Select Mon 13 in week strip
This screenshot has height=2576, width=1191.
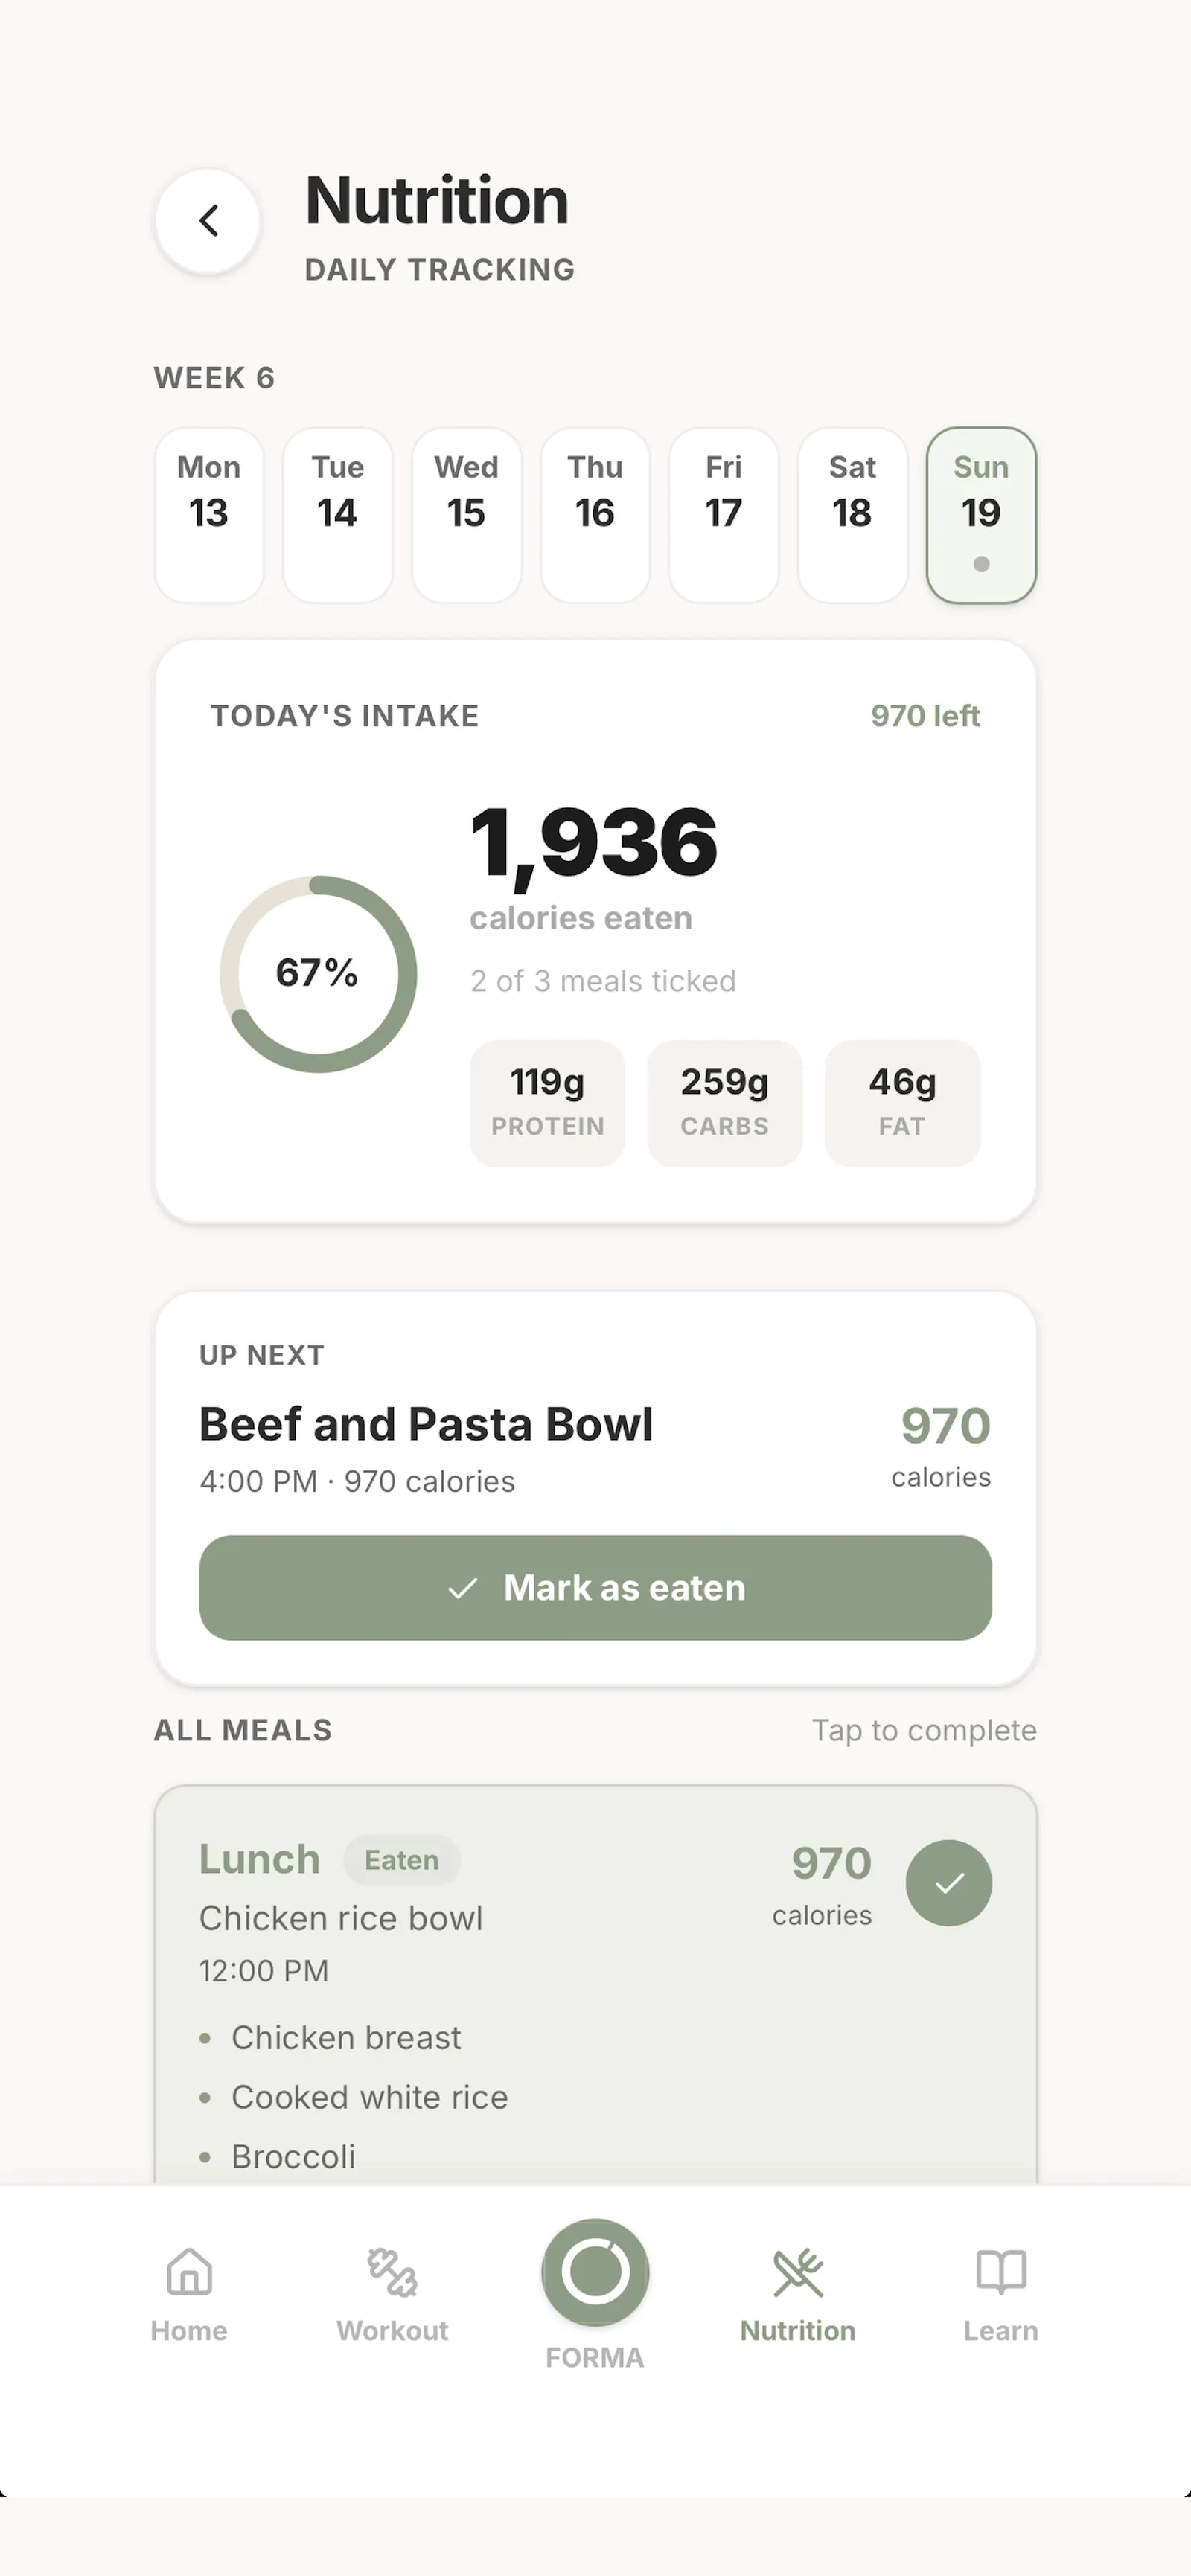click(x=209, y=515)
